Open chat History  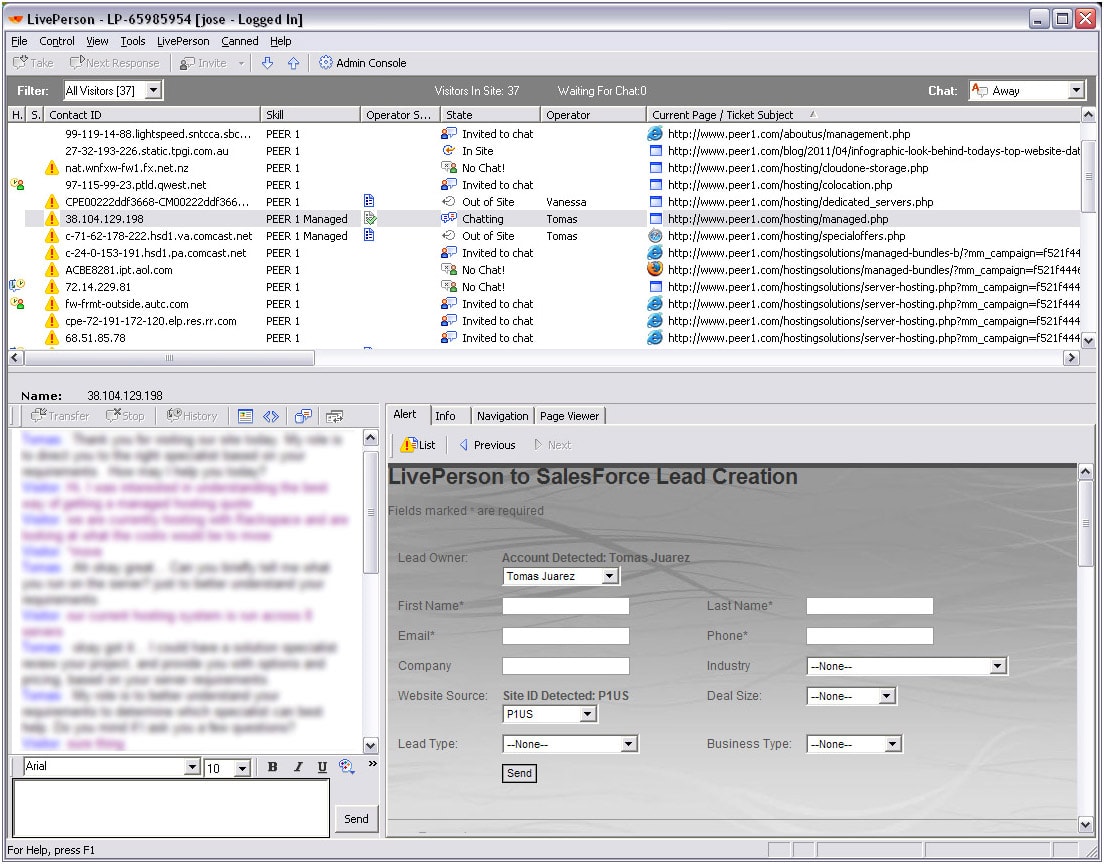coord(192,415)
